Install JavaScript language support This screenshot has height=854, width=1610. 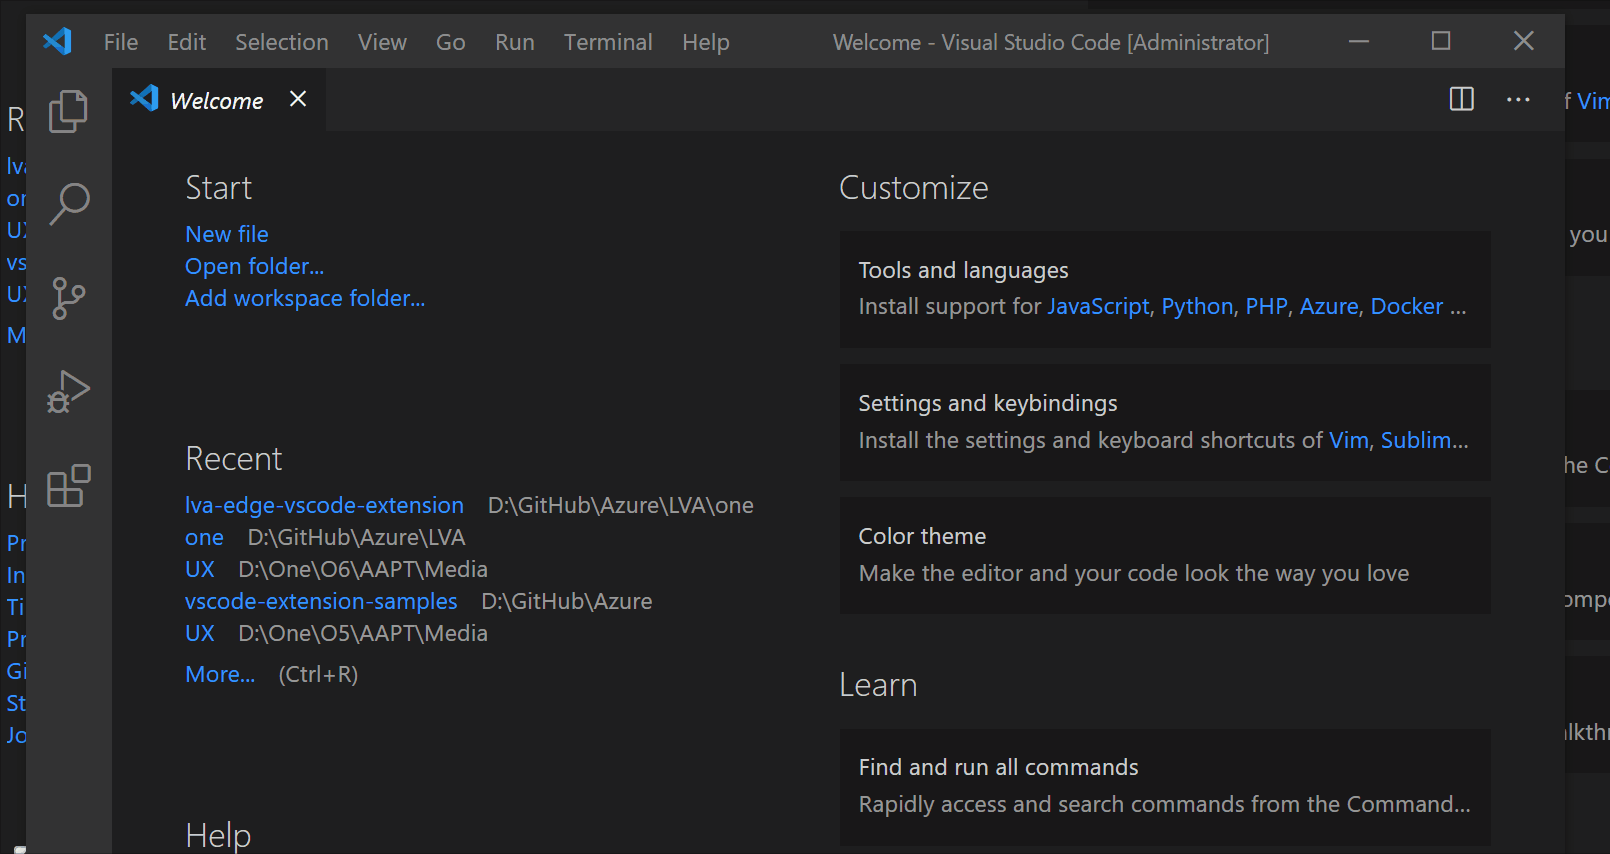[x=1098, y=306]
